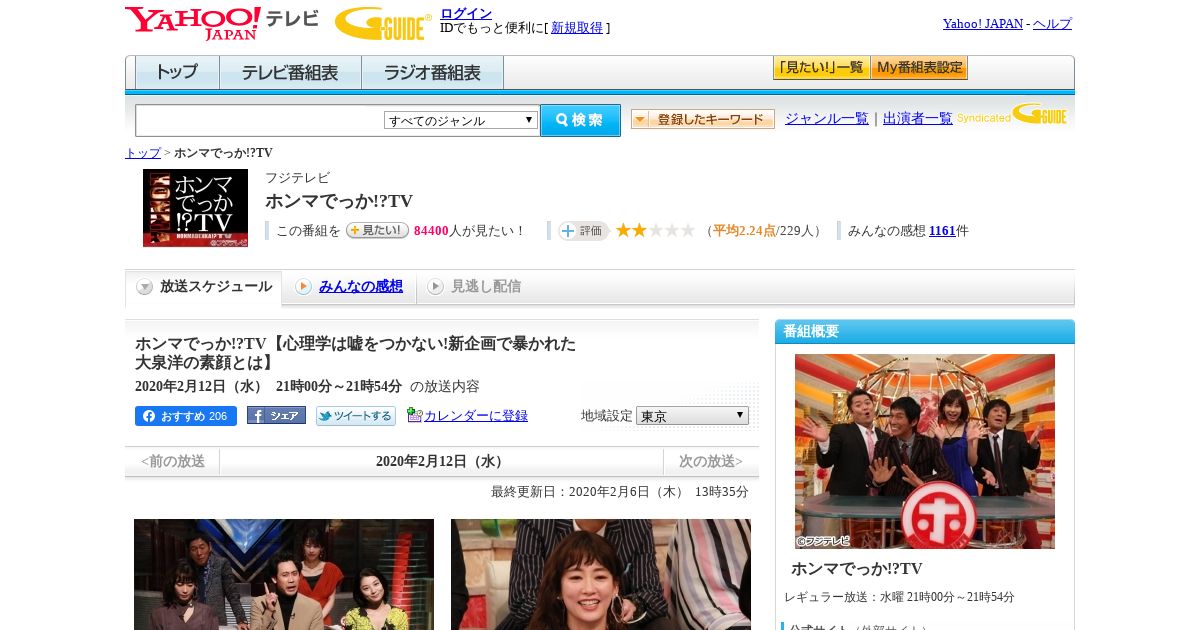Click the 最終更新日 timestamp text
This screenshot has width=1200, height=630.
620,492
